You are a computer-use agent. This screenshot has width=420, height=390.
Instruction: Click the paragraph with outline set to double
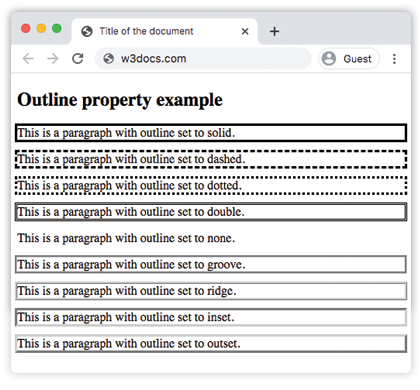211,212
